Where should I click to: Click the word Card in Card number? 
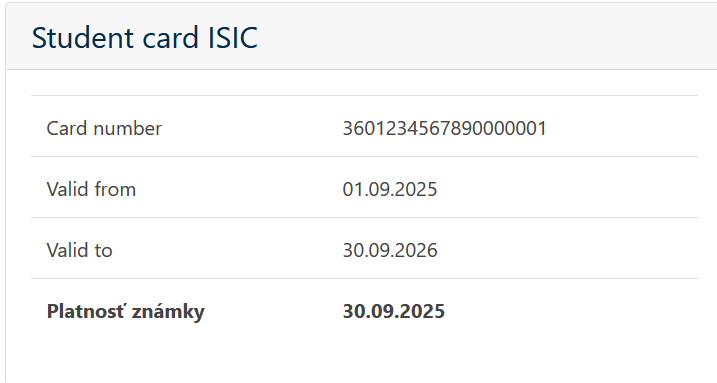(67, 128)
